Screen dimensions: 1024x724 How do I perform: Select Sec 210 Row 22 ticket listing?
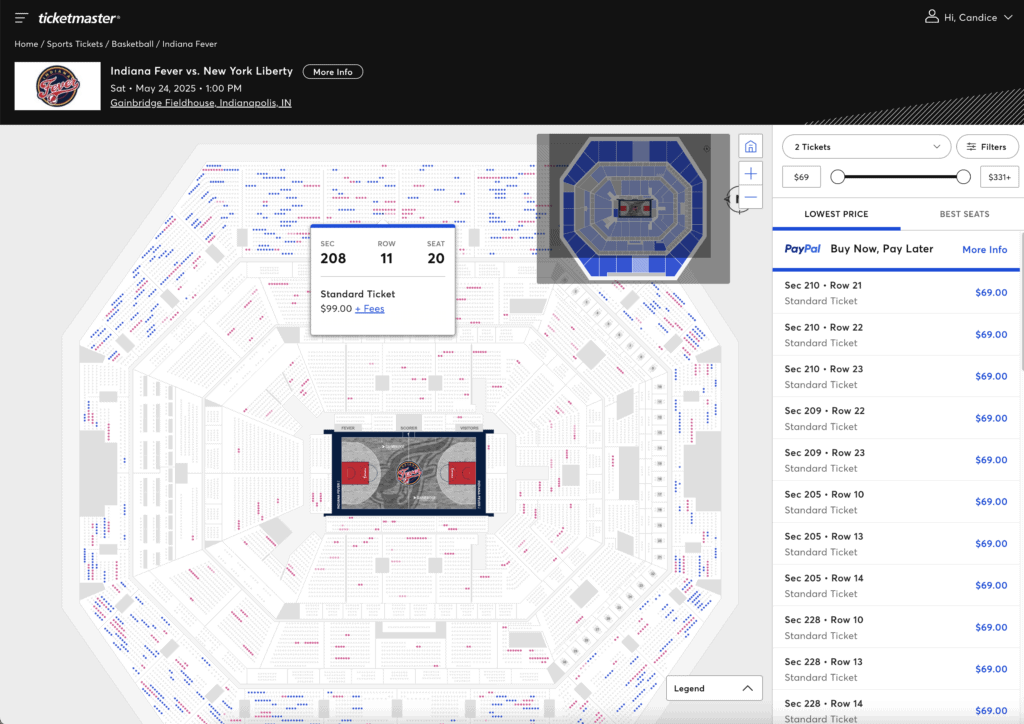(x=896, y=335)
